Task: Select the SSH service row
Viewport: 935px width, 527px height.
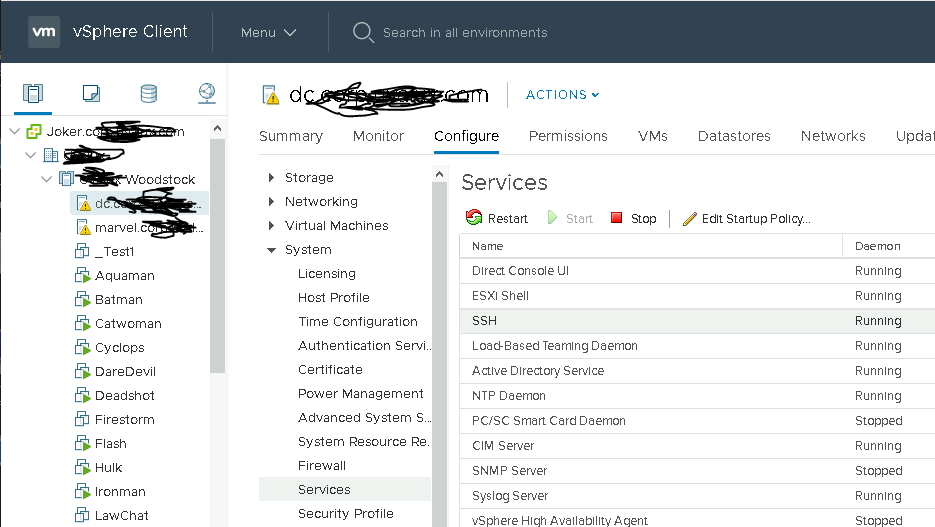Action: (x=697, y=321)
